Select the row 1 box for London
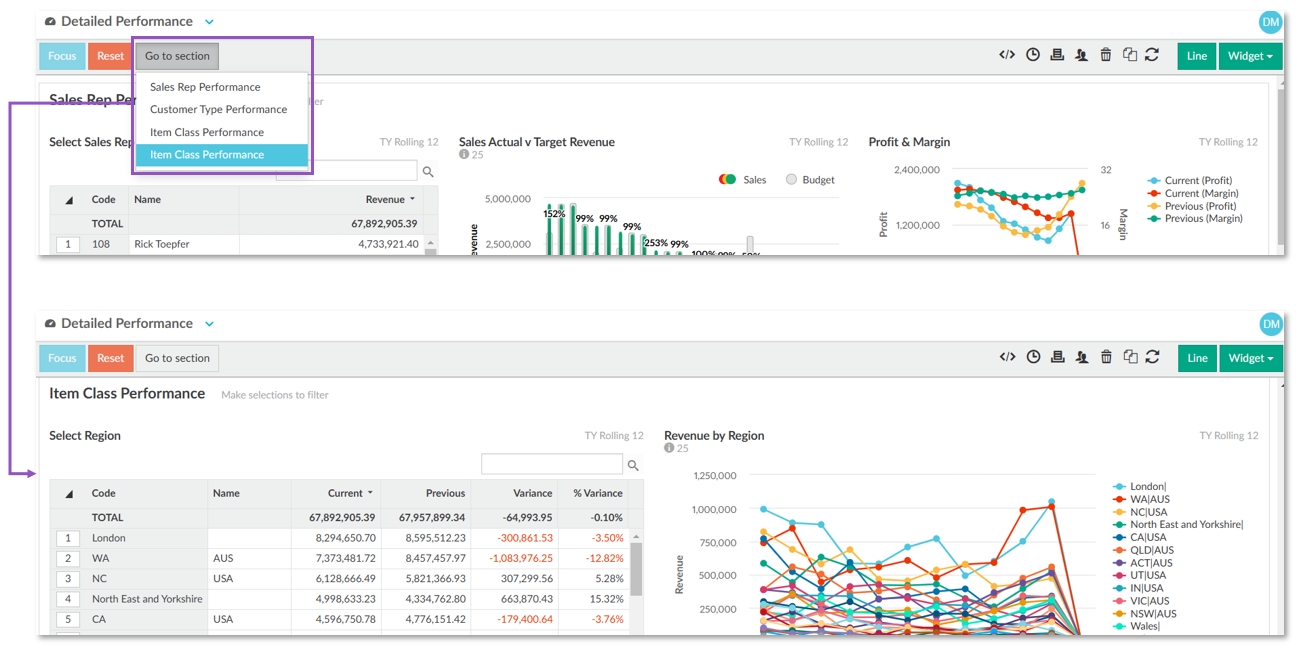 [68, 538]
